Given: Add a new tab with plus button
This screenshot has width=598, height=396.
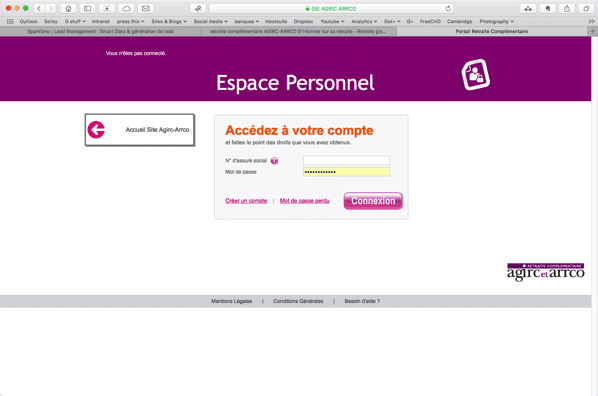Looking at the screenshot, I should point(593,31).
